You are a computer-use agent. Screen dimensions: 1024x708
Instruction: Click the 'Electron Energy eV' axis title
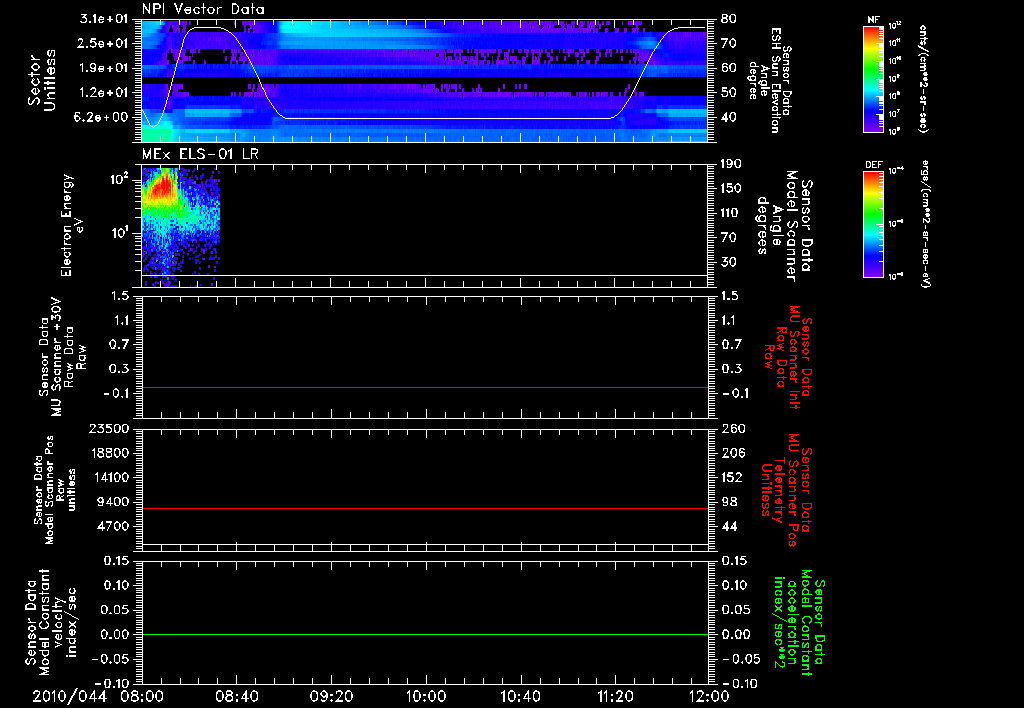click(72, 225)
